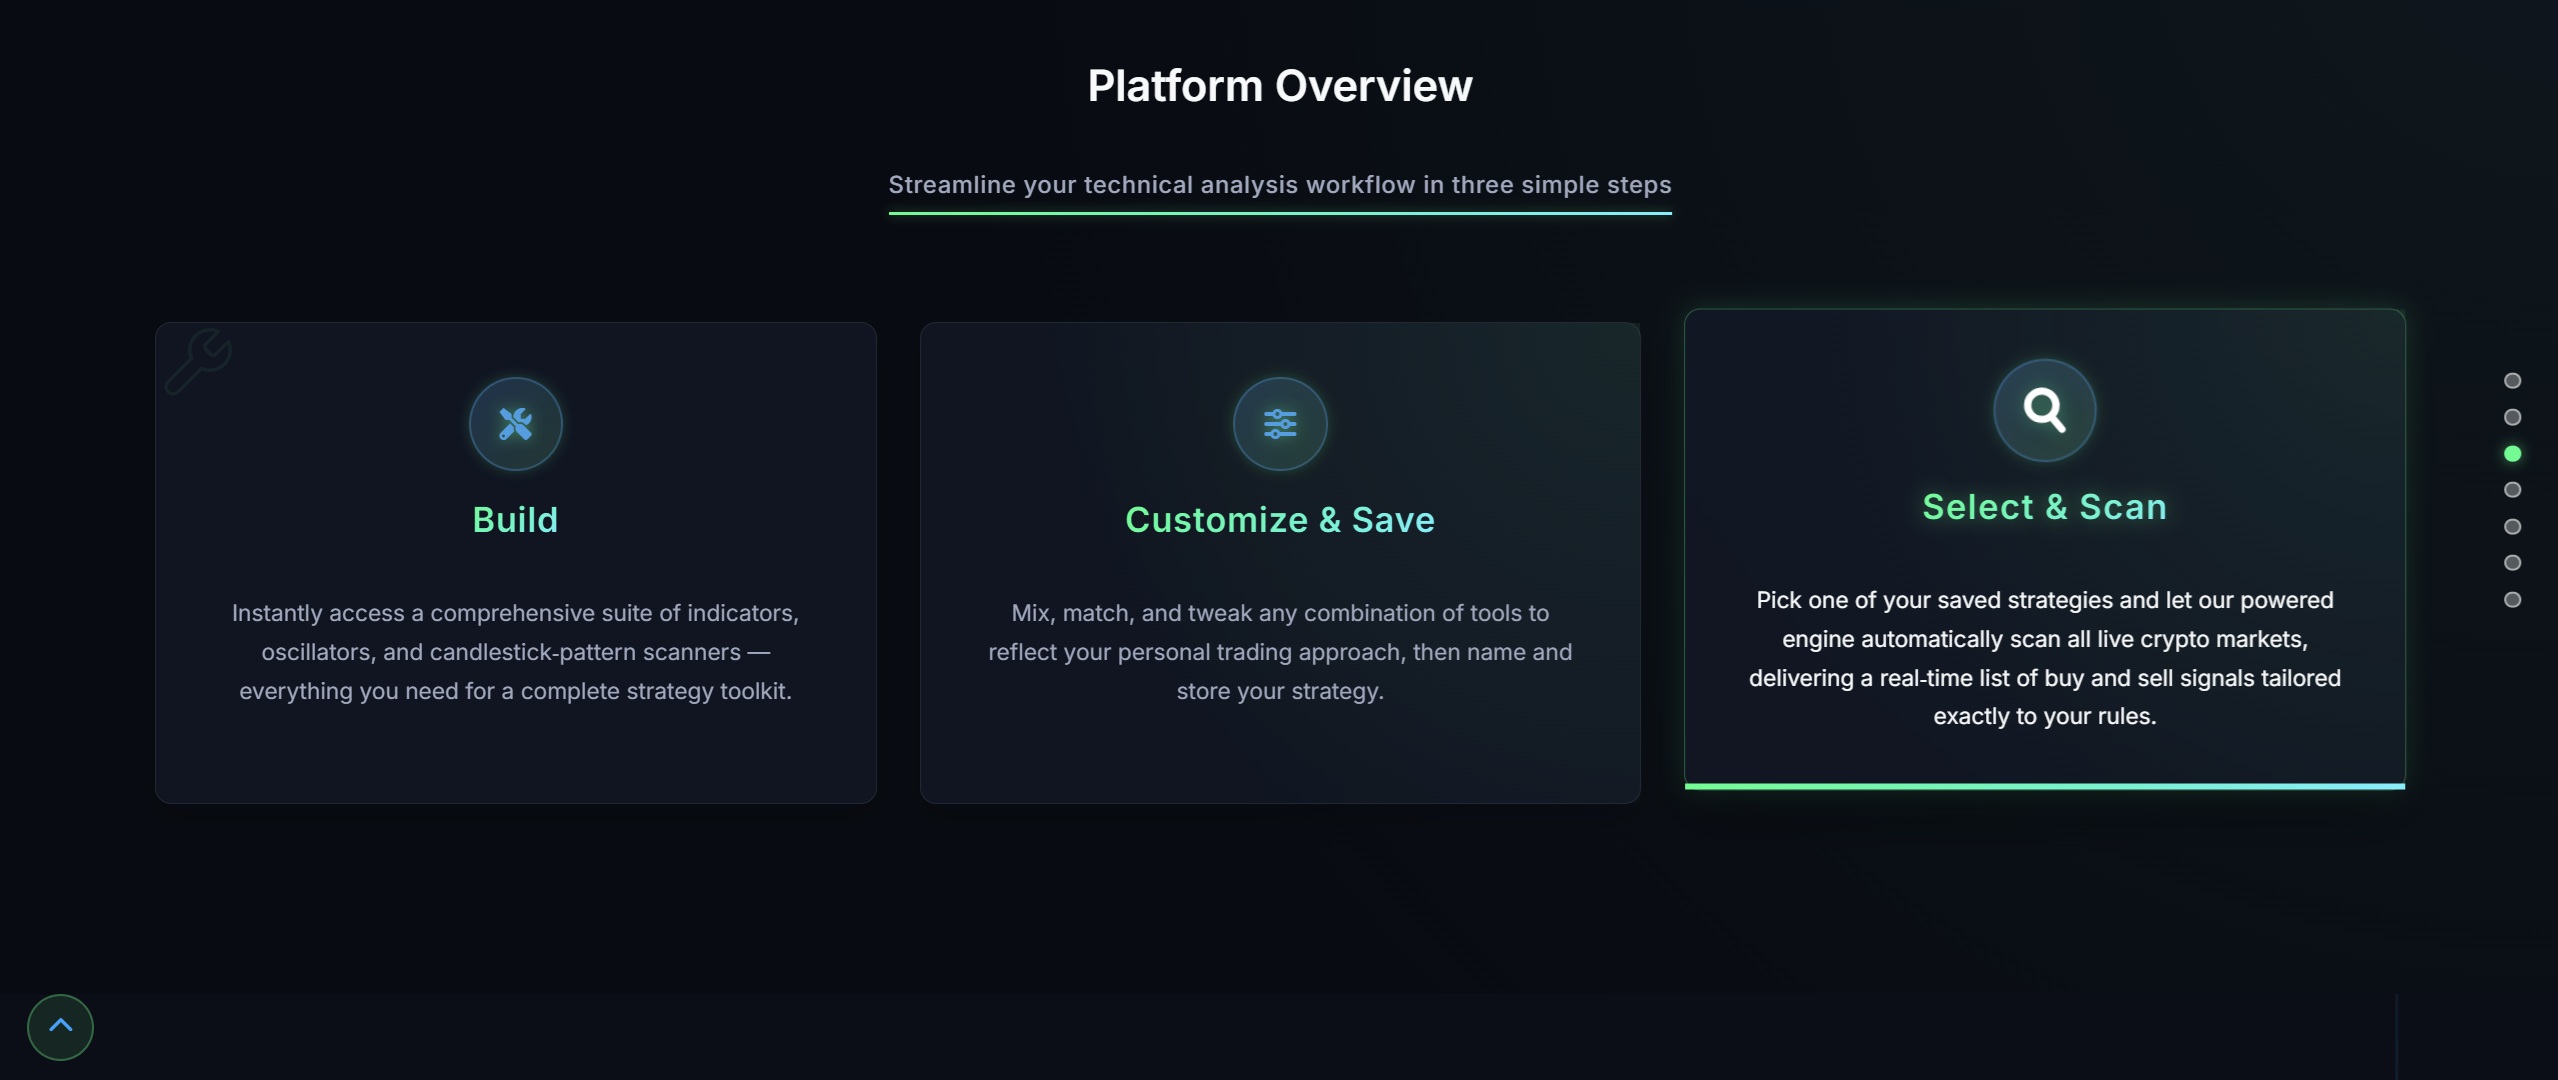This screenshot has height=1080, width=2558.
Task: Jump to fifth section navigation dot
Action: click(x=2512, y=527)
